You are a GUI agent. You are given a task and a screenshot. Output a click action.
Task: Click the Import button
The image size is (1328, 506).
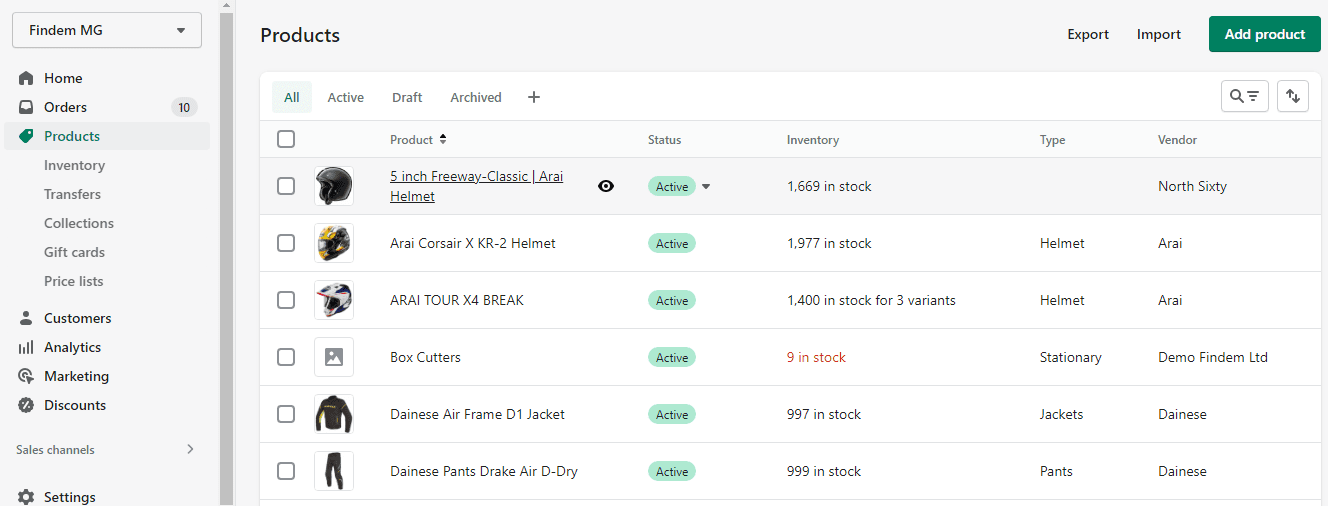point(1159,34)
